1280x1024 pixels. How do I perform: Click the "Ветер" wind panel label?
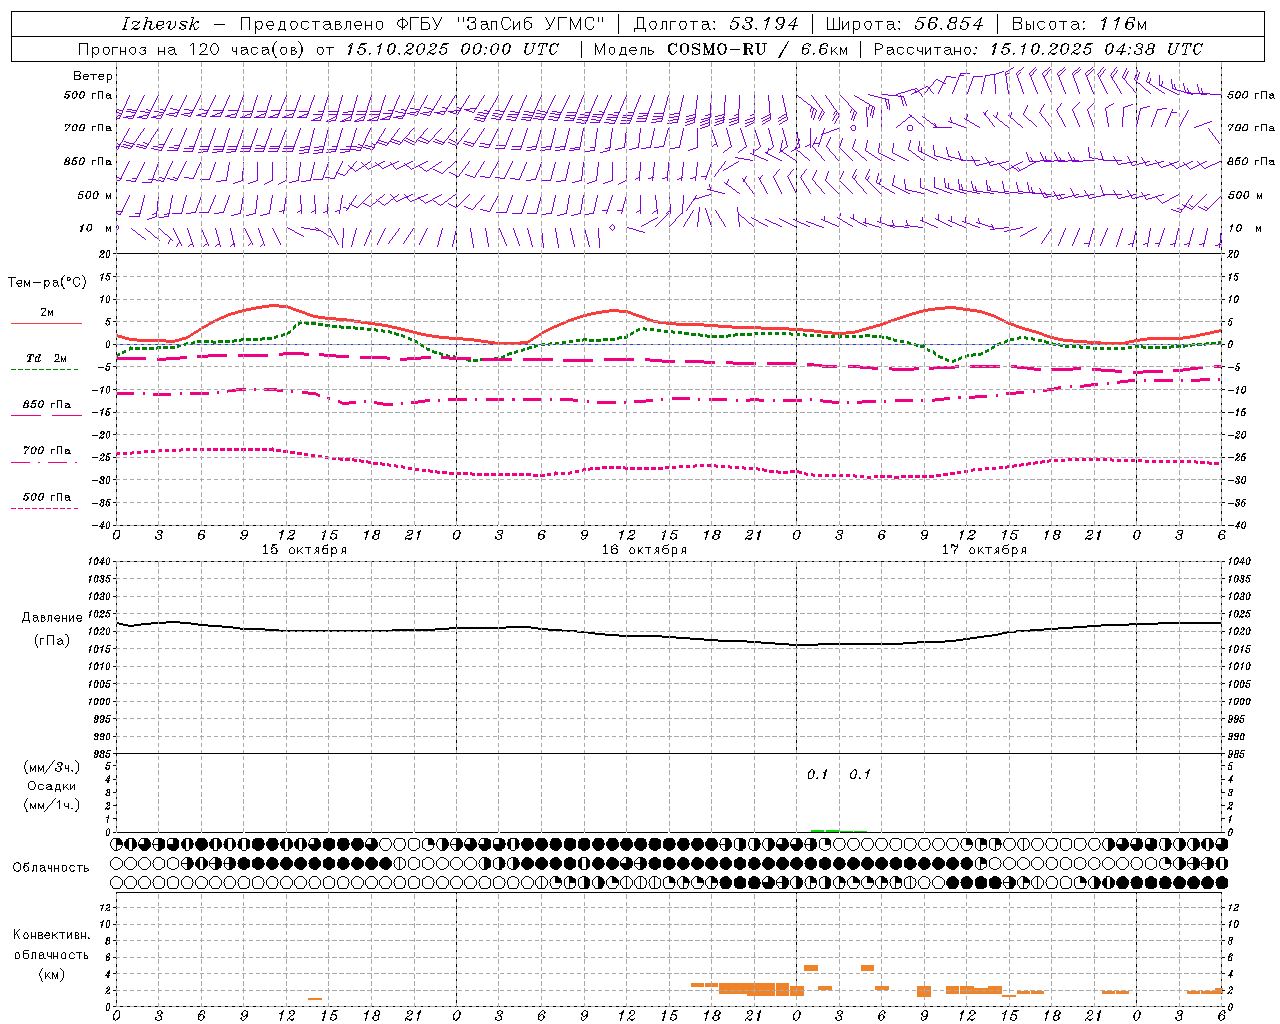93,76
